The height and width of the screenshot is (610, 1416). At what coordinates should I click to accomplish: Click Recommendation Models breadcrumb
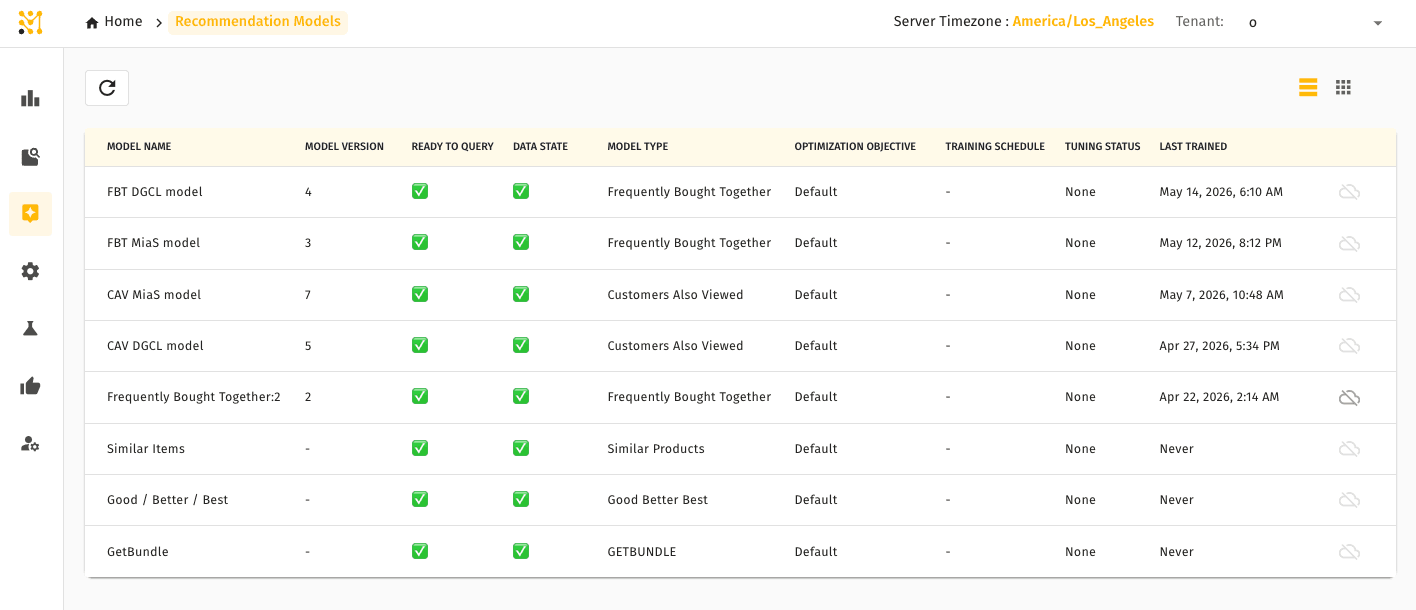click(x=258, y=22)
